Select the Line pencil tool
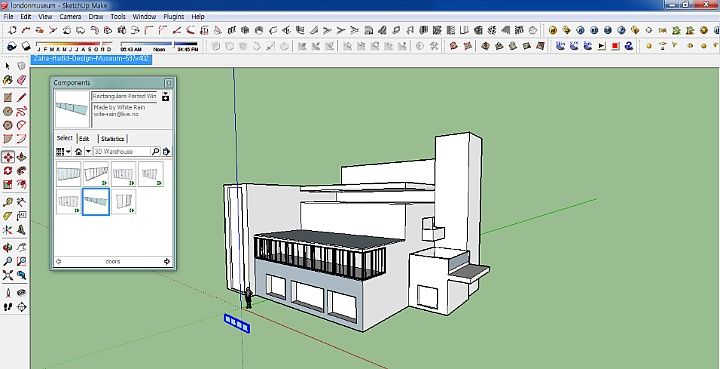 point(21,97)
